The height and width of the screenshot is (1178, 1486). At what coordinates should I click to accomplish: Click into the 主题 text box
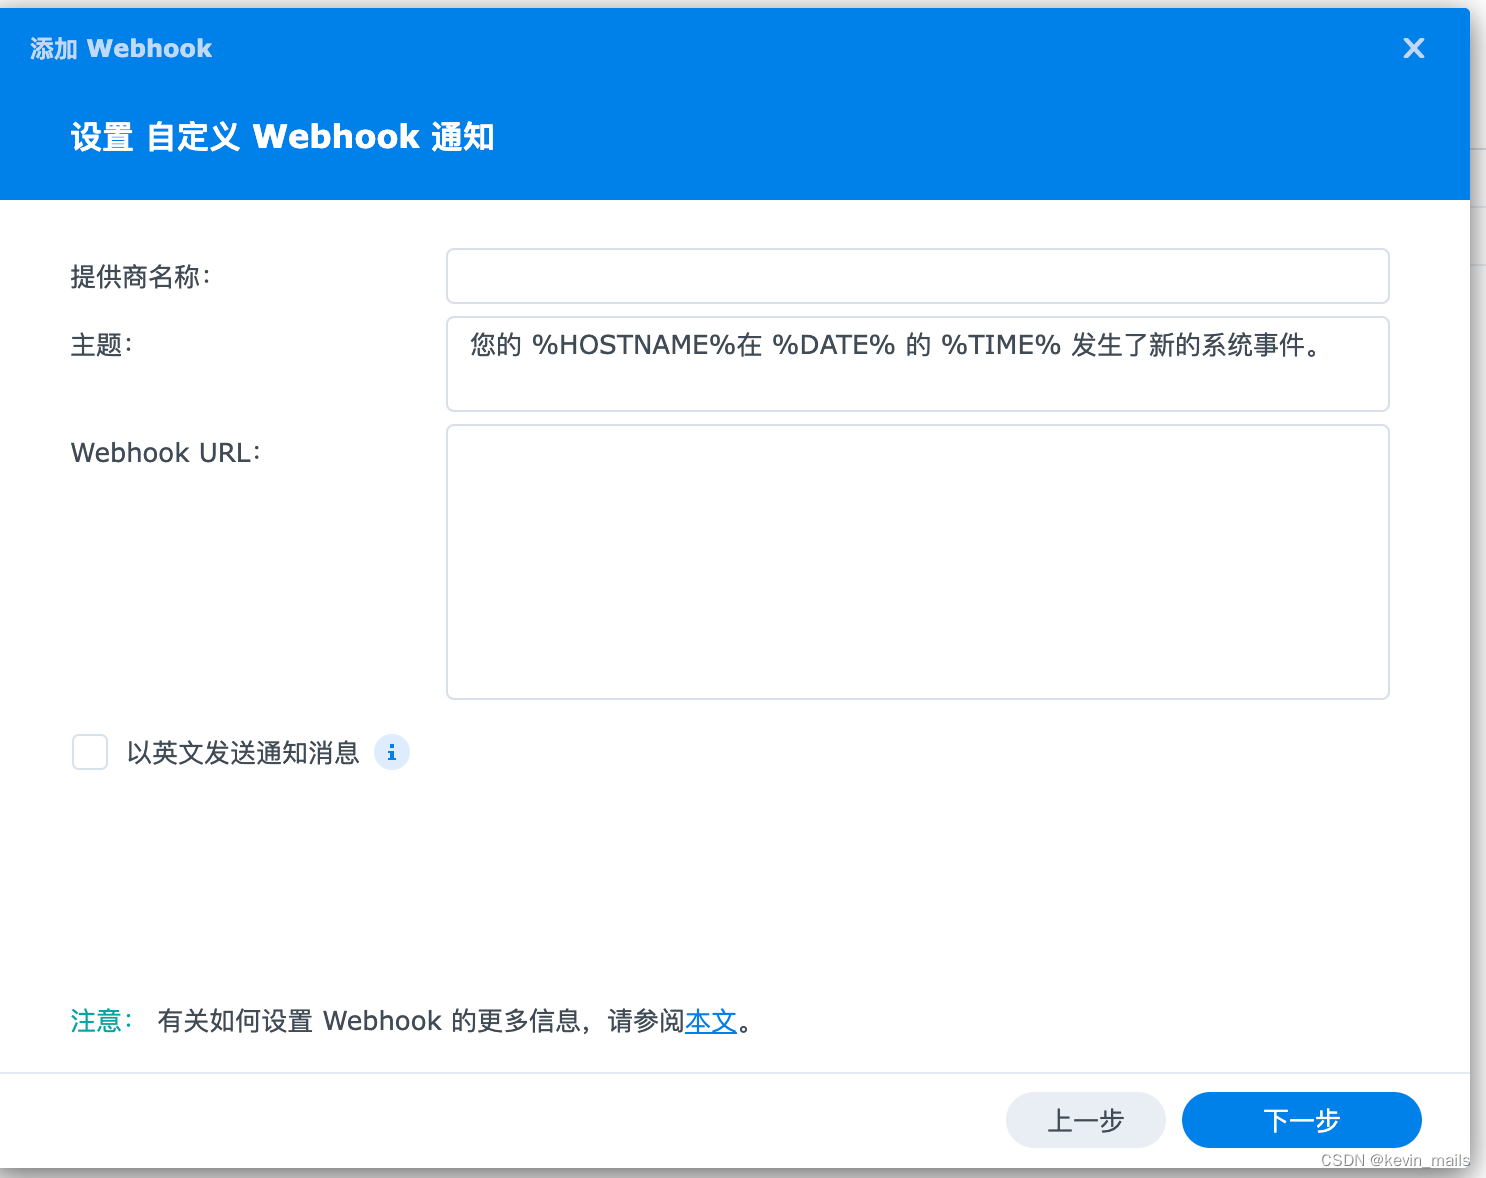[917, 364]
